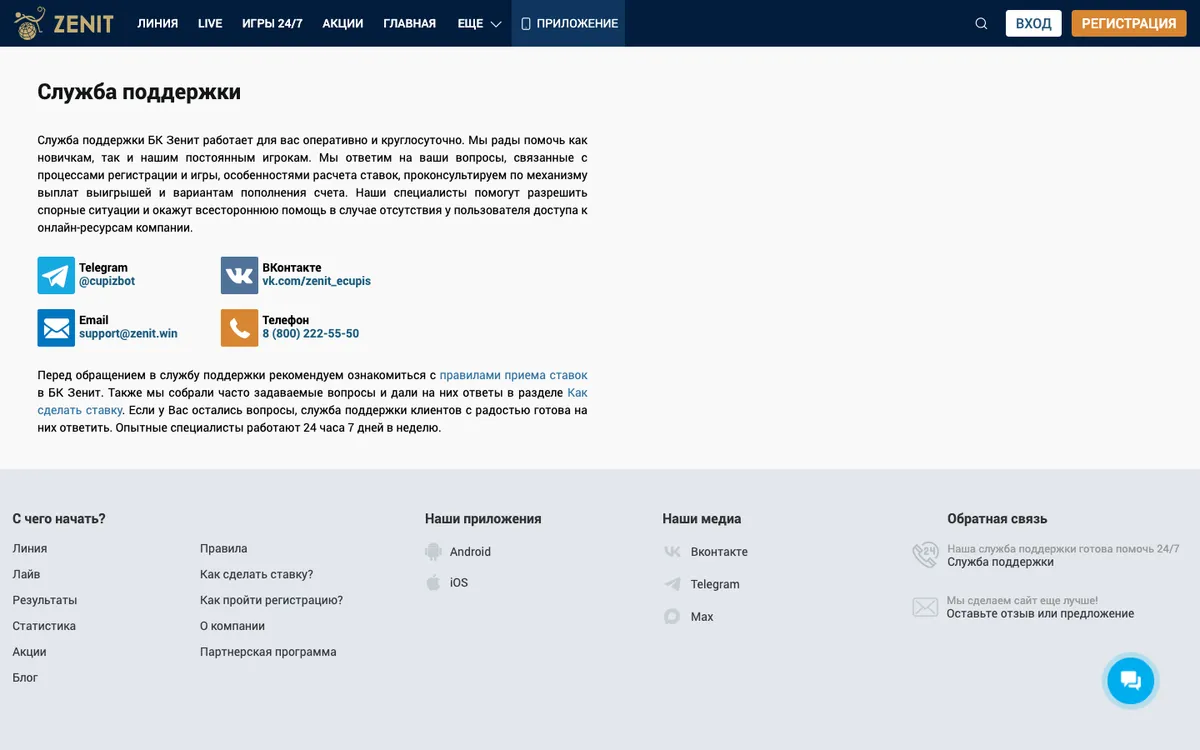Open the Блог footer link

[x=25, y=678]
